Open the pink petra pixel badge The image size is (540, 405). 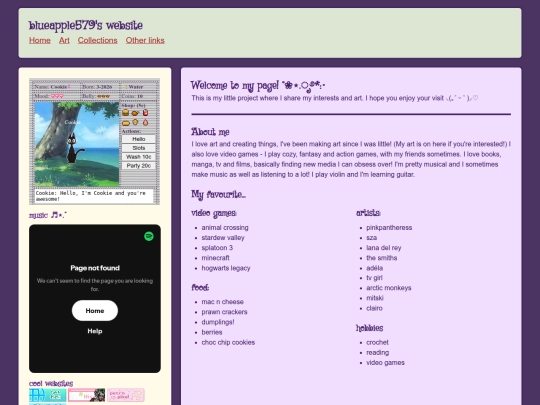(x=126, y=395)
